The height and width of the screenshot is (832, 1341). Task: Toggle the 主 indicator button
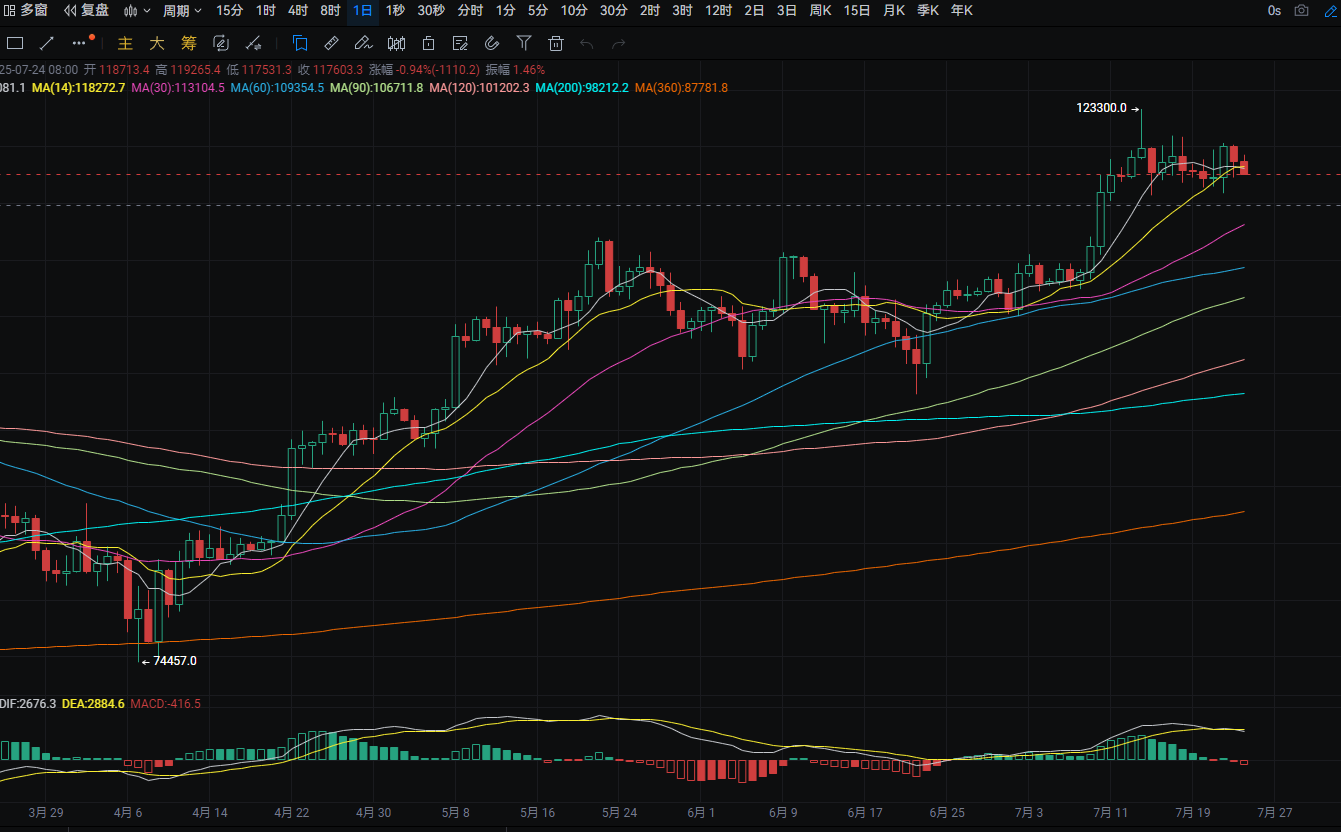pyautogui.click(x=125, y=43)
